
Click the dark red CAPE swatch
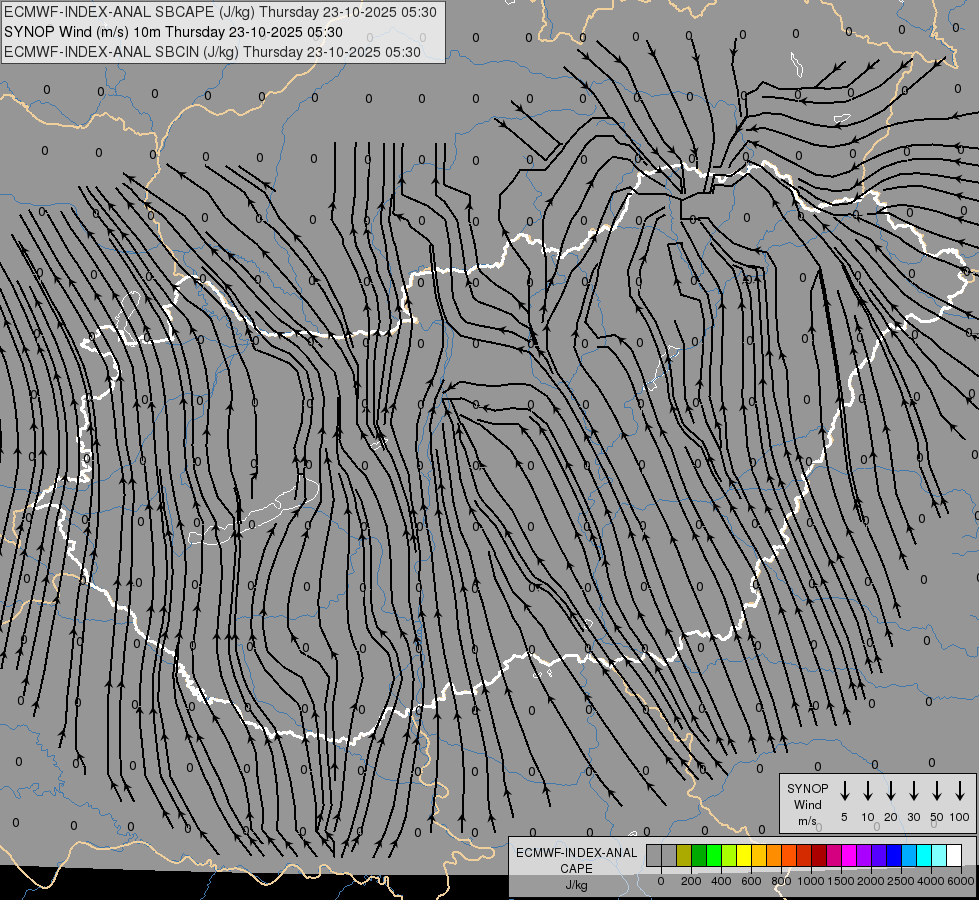click(820, 855)
